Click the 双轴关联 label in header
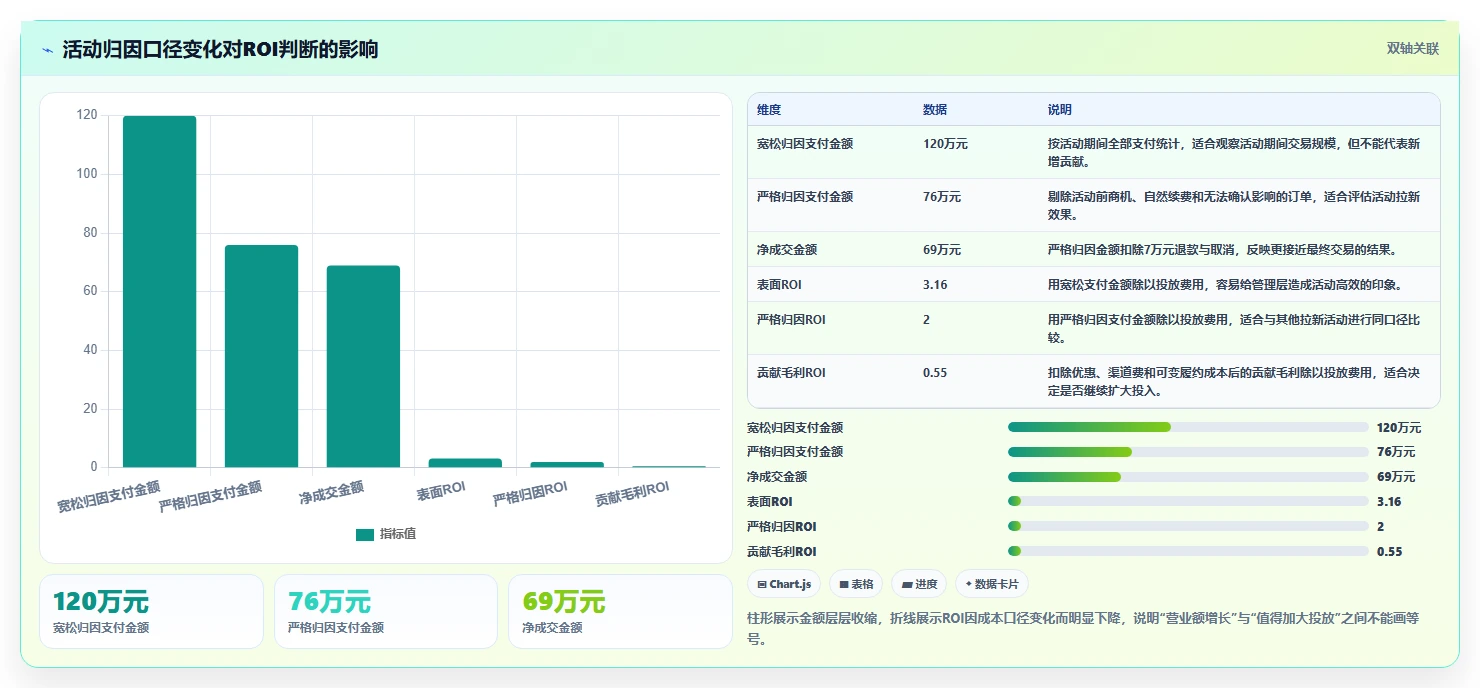 point(1412,49)
